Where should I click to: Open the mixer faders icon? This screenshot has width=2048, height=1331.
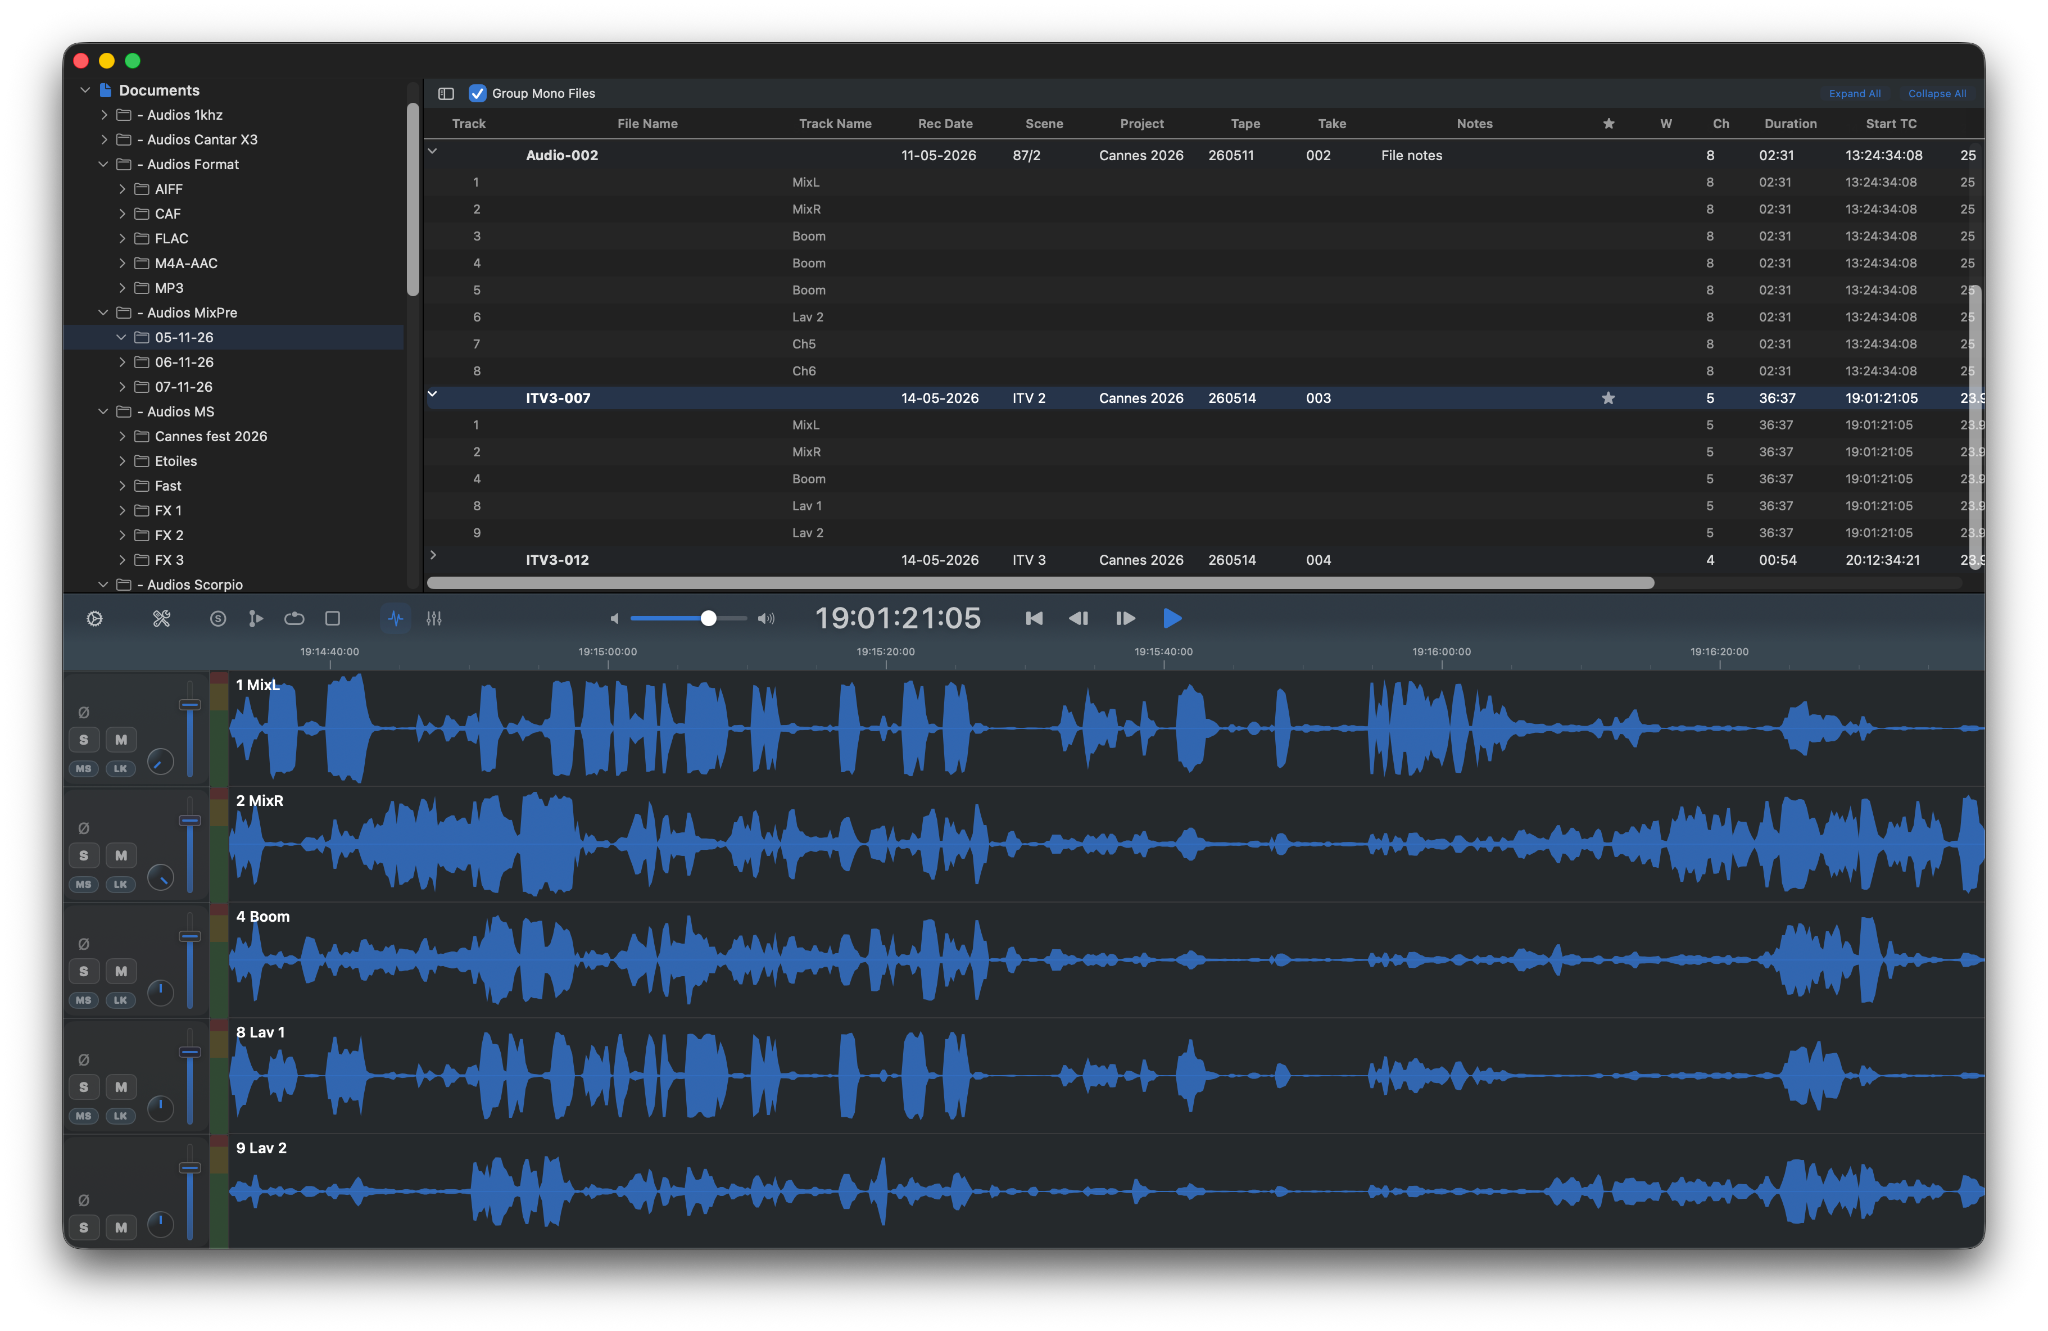(434, 619)
